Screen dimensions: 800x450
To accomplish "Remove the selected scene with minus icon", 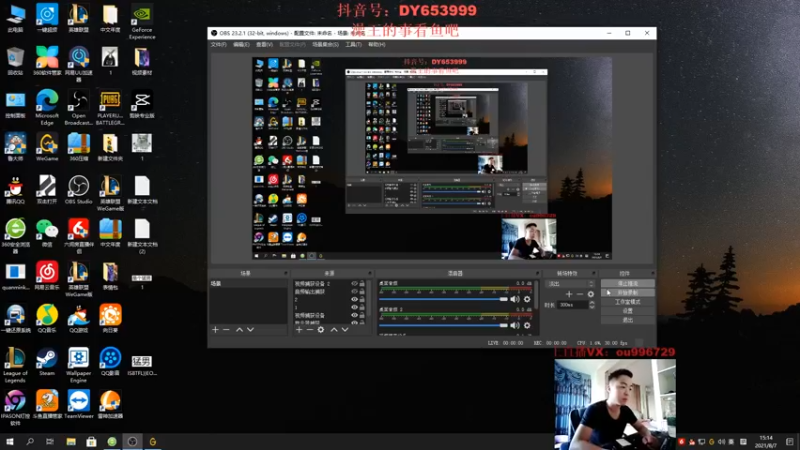I will 226,330.
